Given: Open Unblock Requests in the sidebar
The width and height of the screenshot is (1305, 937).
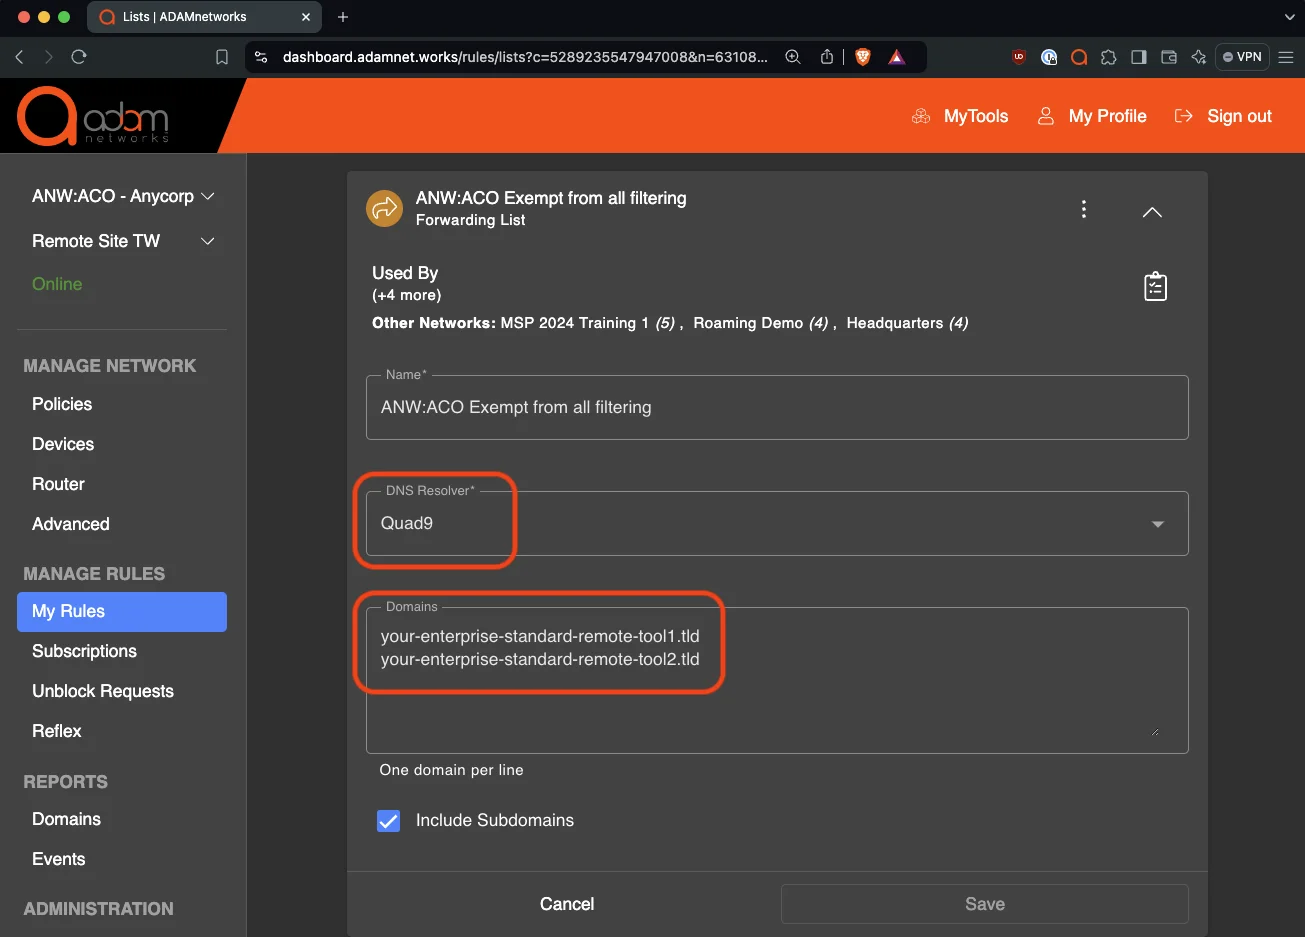Looking at the screenshot, I should (103, 691).
